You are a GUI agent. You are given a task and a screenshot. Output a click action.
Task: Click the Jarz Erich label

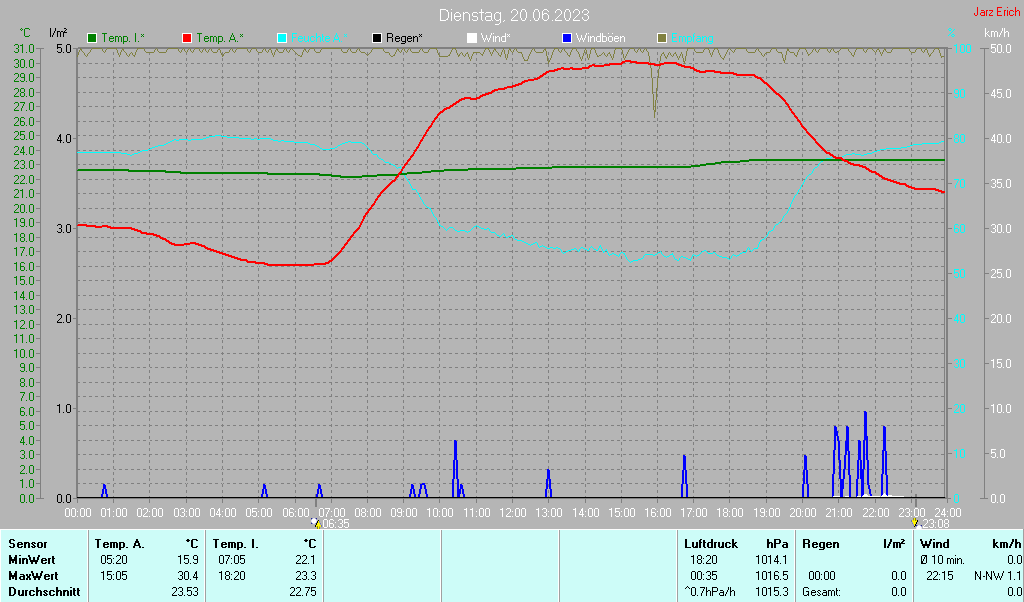tap(996, 12)
